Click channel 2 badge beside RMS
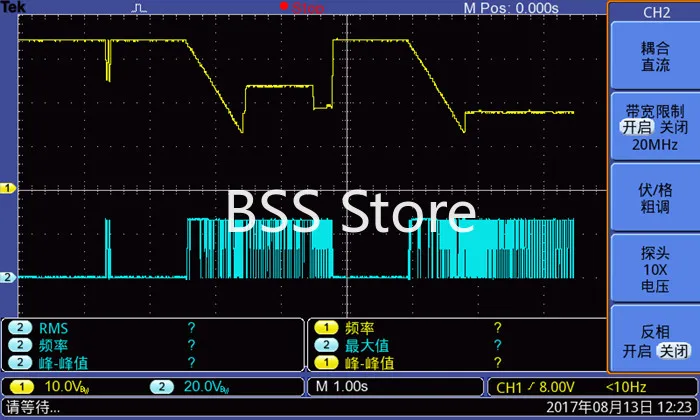The width and height of the screenshot is (700, 420). tap(20, 328)
